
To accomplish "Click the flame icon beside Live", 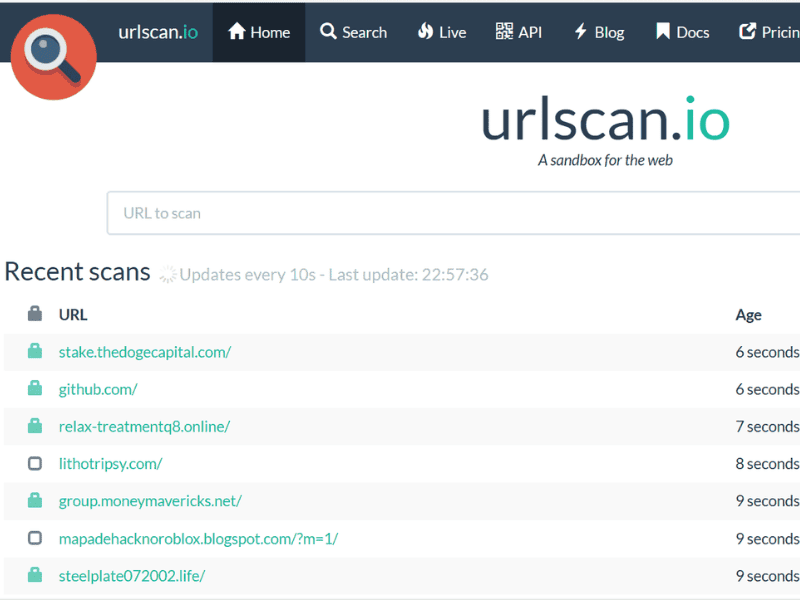I will [425, 32].
